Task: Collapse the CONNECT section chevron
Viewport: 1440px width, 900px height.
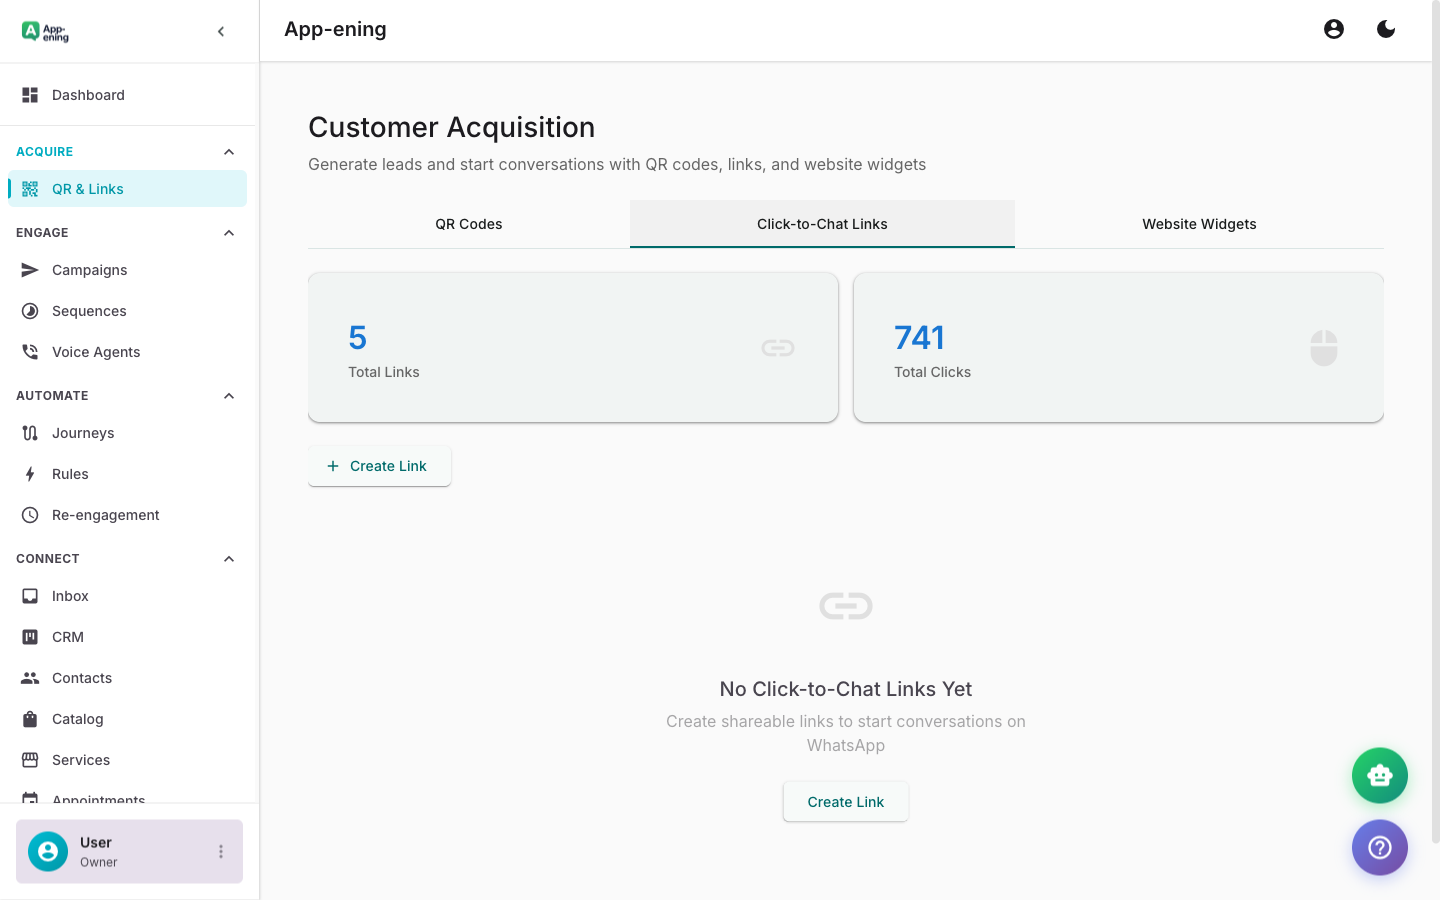Action: 228,558
